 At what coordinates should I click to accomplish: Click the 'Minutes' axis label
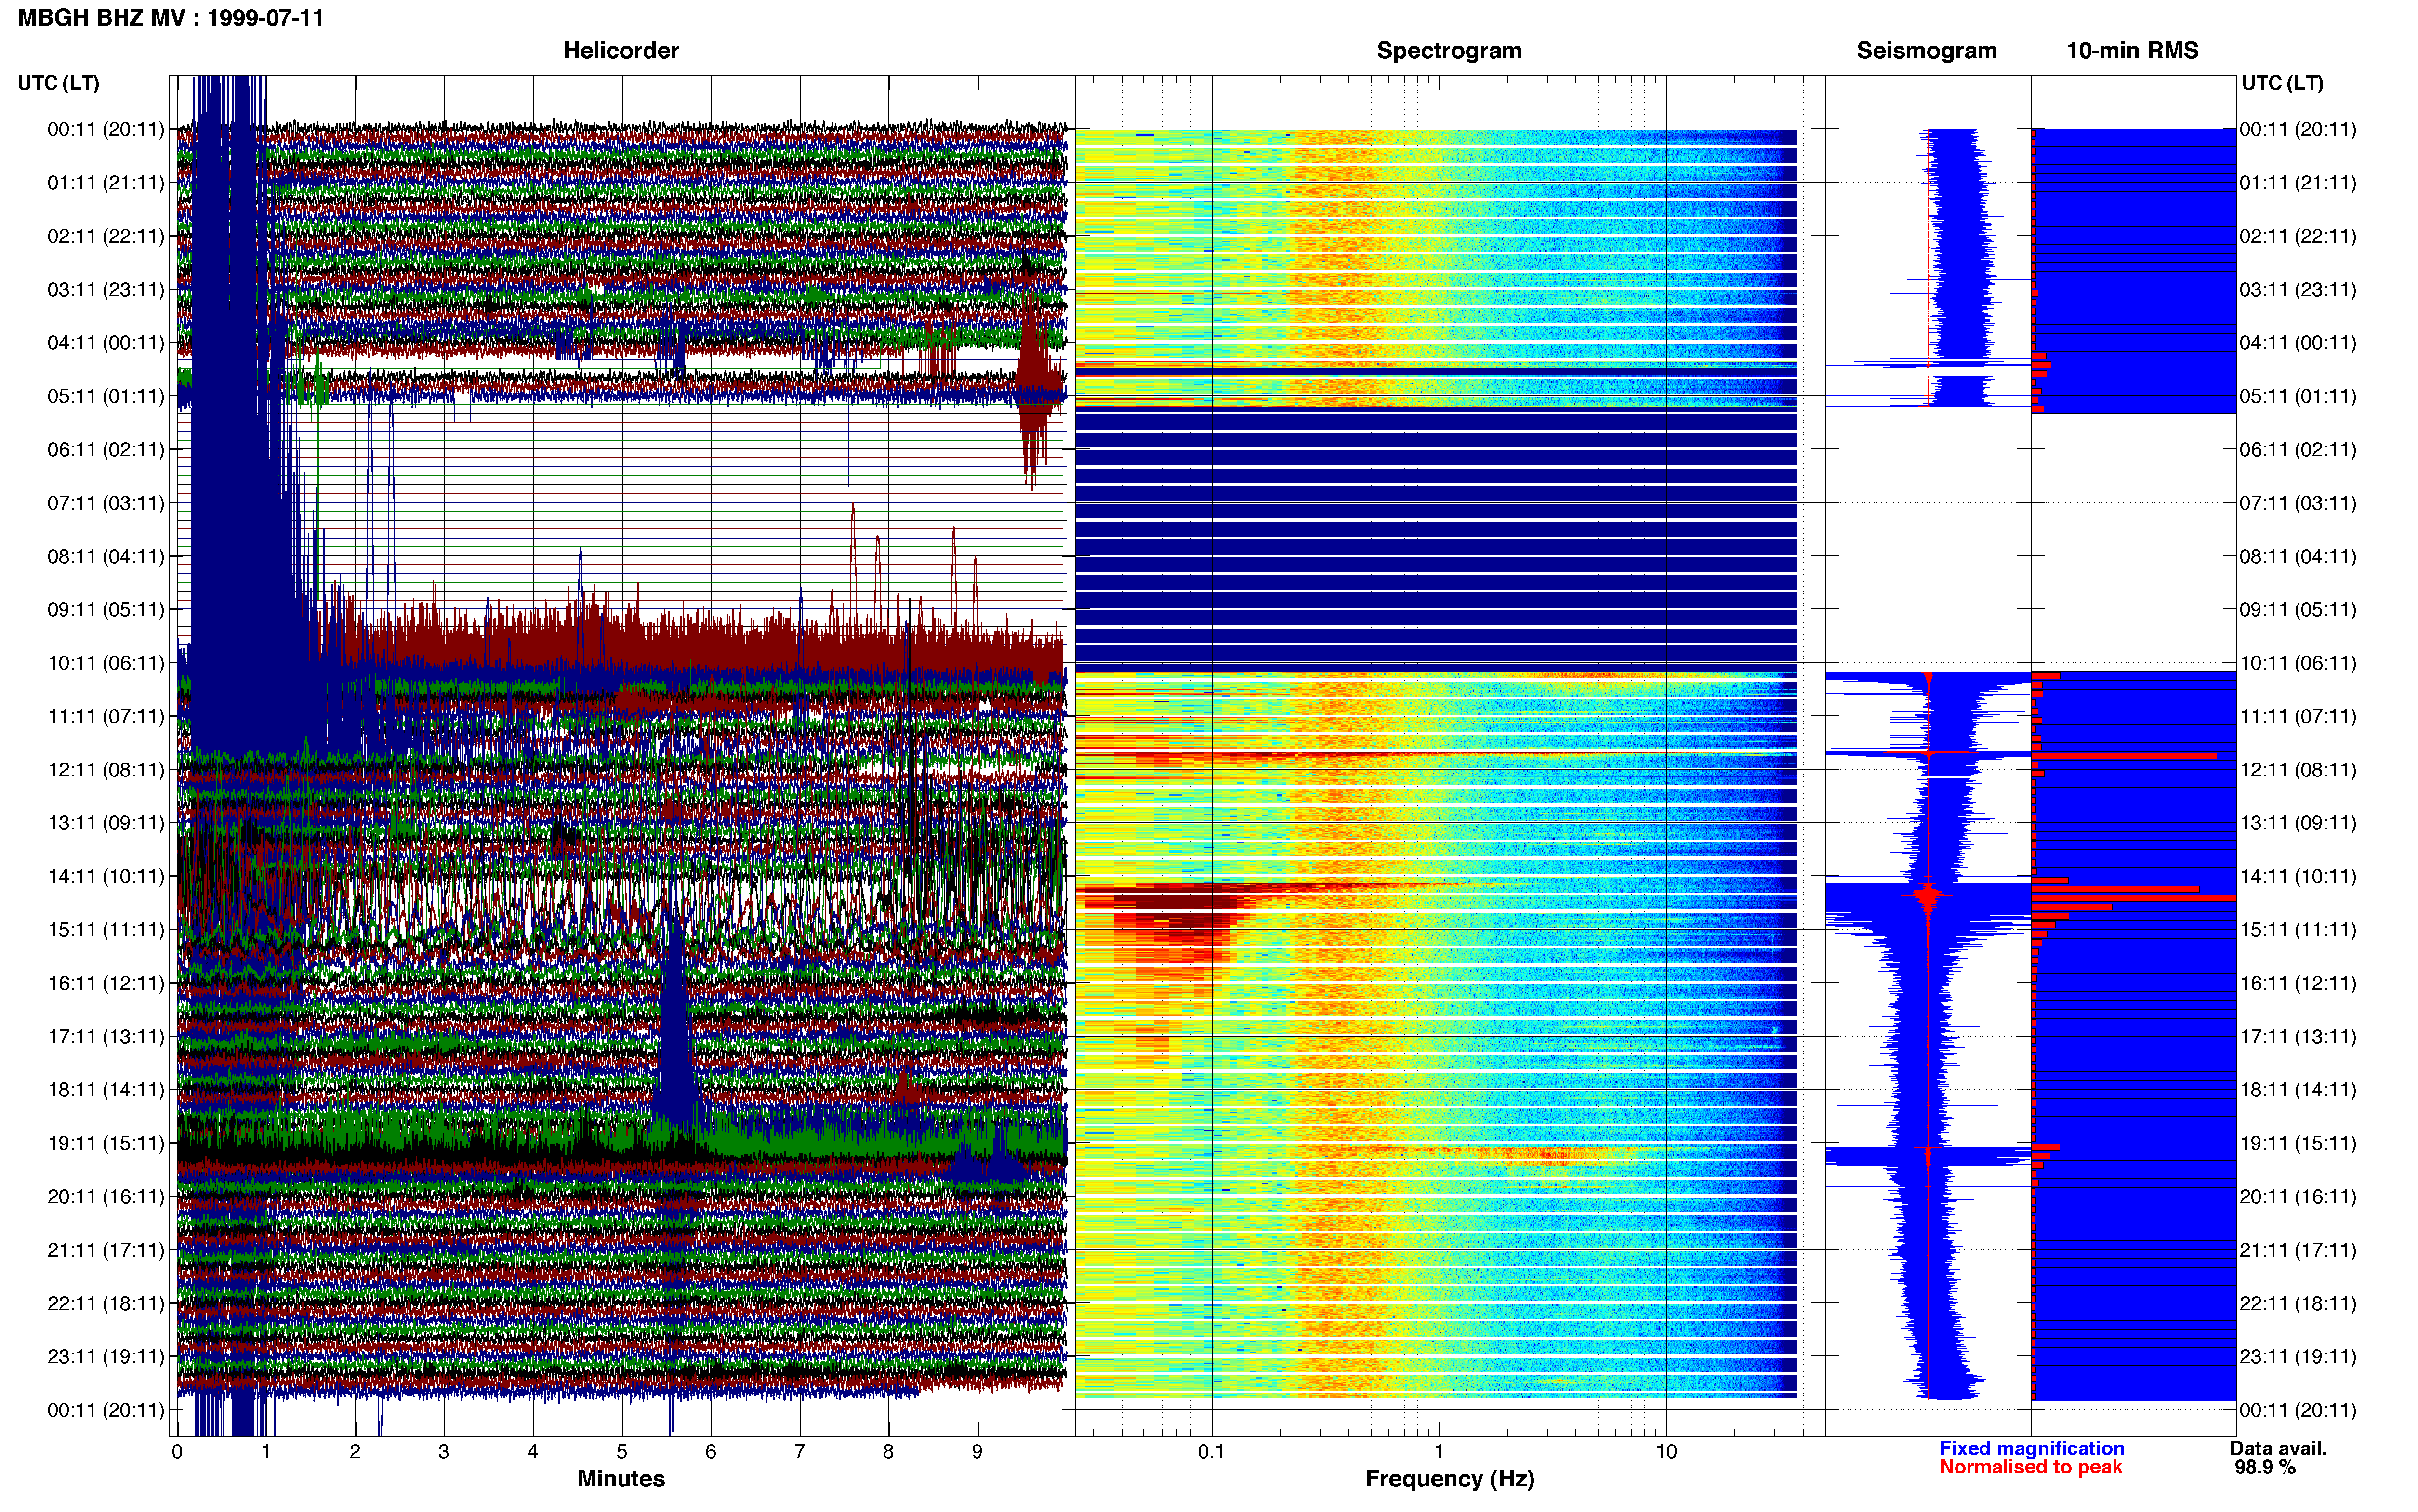point(621,1478)
